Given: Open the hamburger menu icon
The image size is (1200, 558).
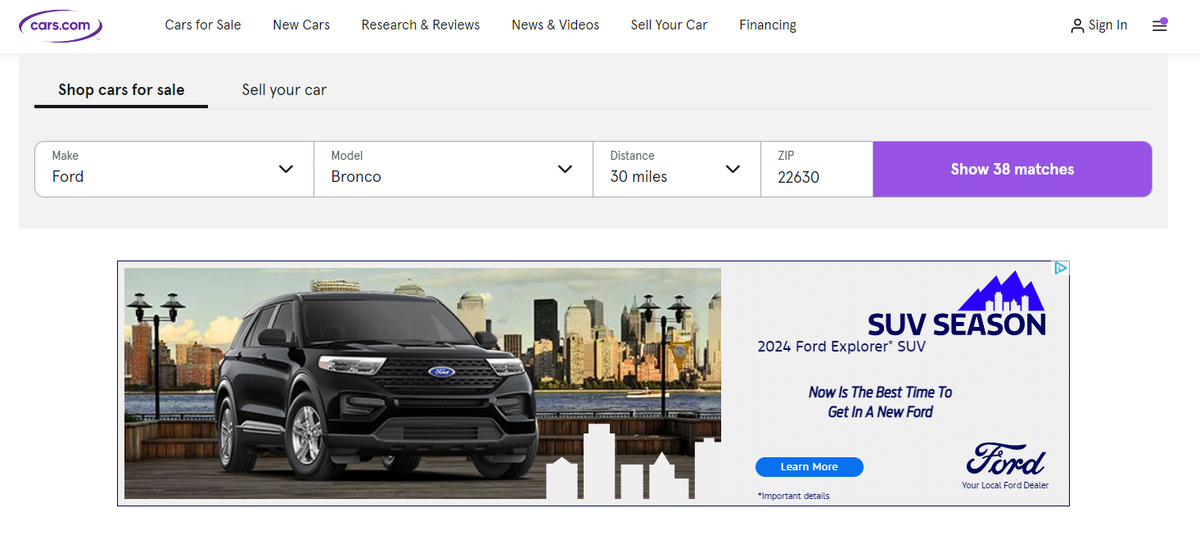Looking at the screenshot, I should point(1160,25).
